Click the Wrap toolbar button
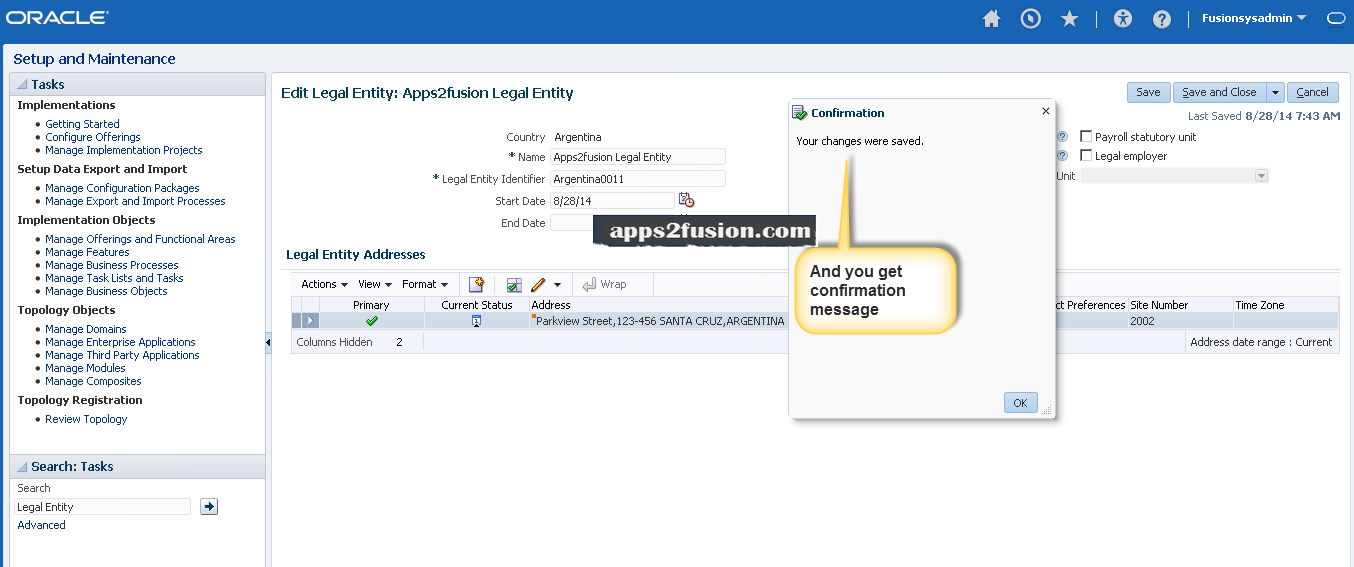Viewport: 1354px width, 567px height. [604, 284]
